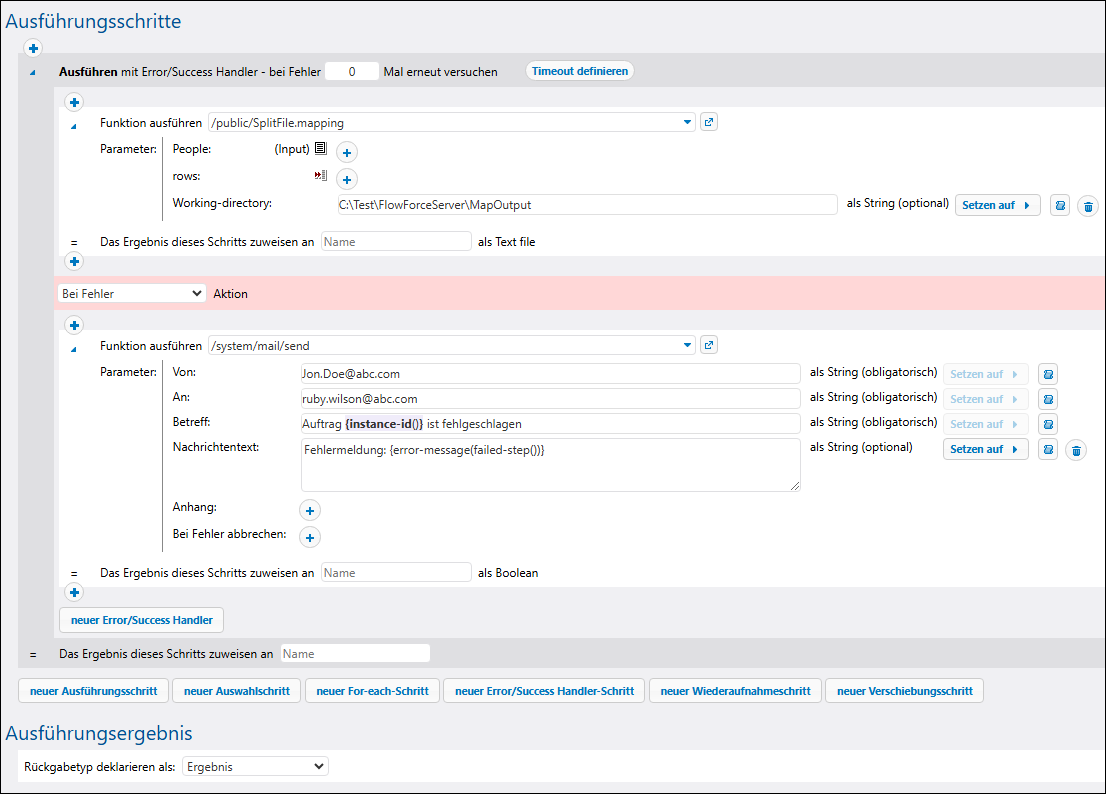Open Setzen auf menu for Working-directory

point(997,205)
